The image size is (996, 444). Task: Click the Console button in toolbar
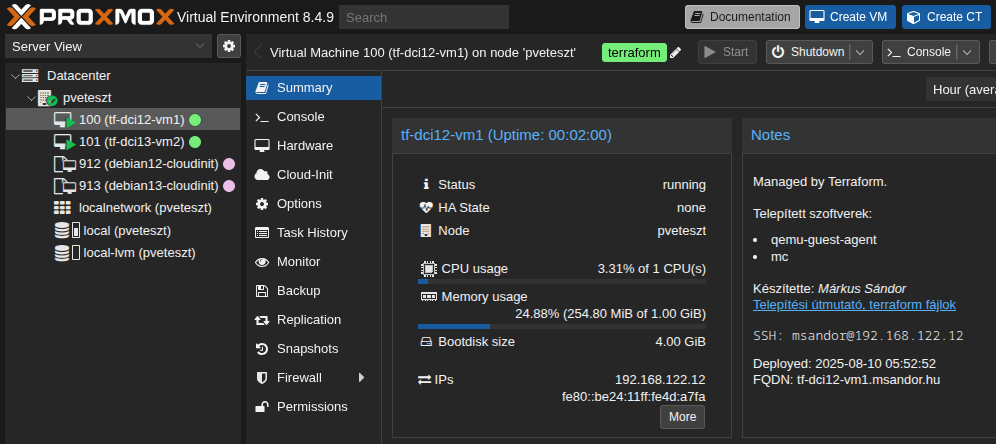point(920,52)
